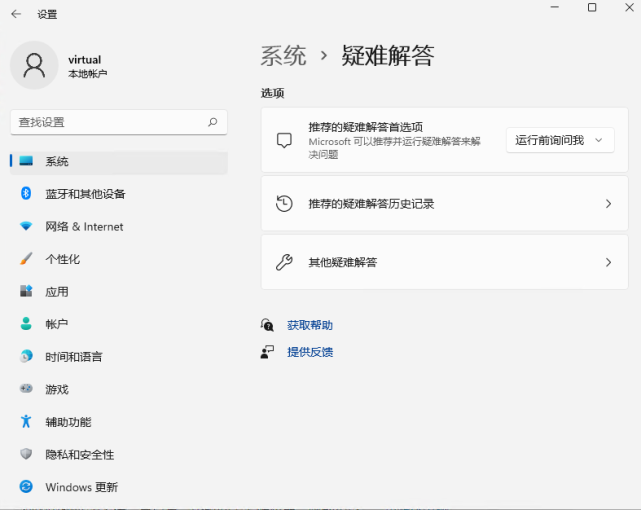Open 帐户 settings

(119, 324)
